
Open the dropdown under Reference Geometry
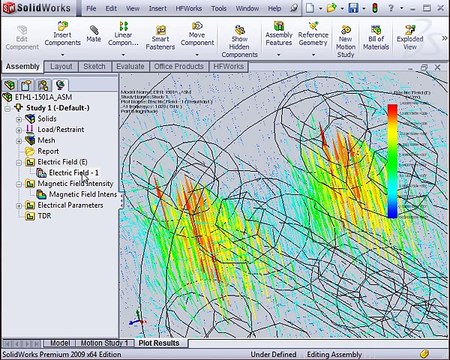pos(313,55)
